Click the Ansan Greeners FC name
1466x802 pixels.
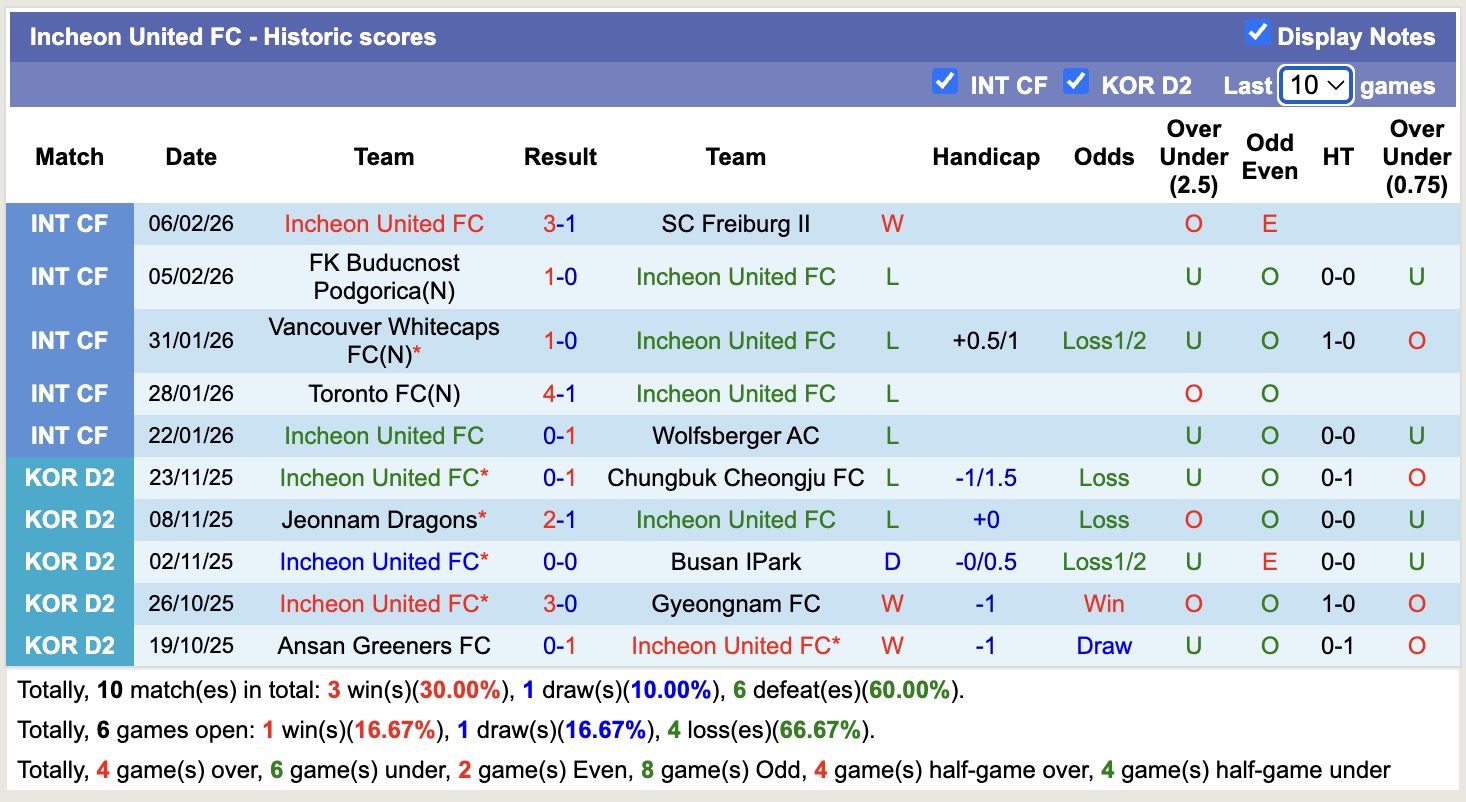click(384, 645)
